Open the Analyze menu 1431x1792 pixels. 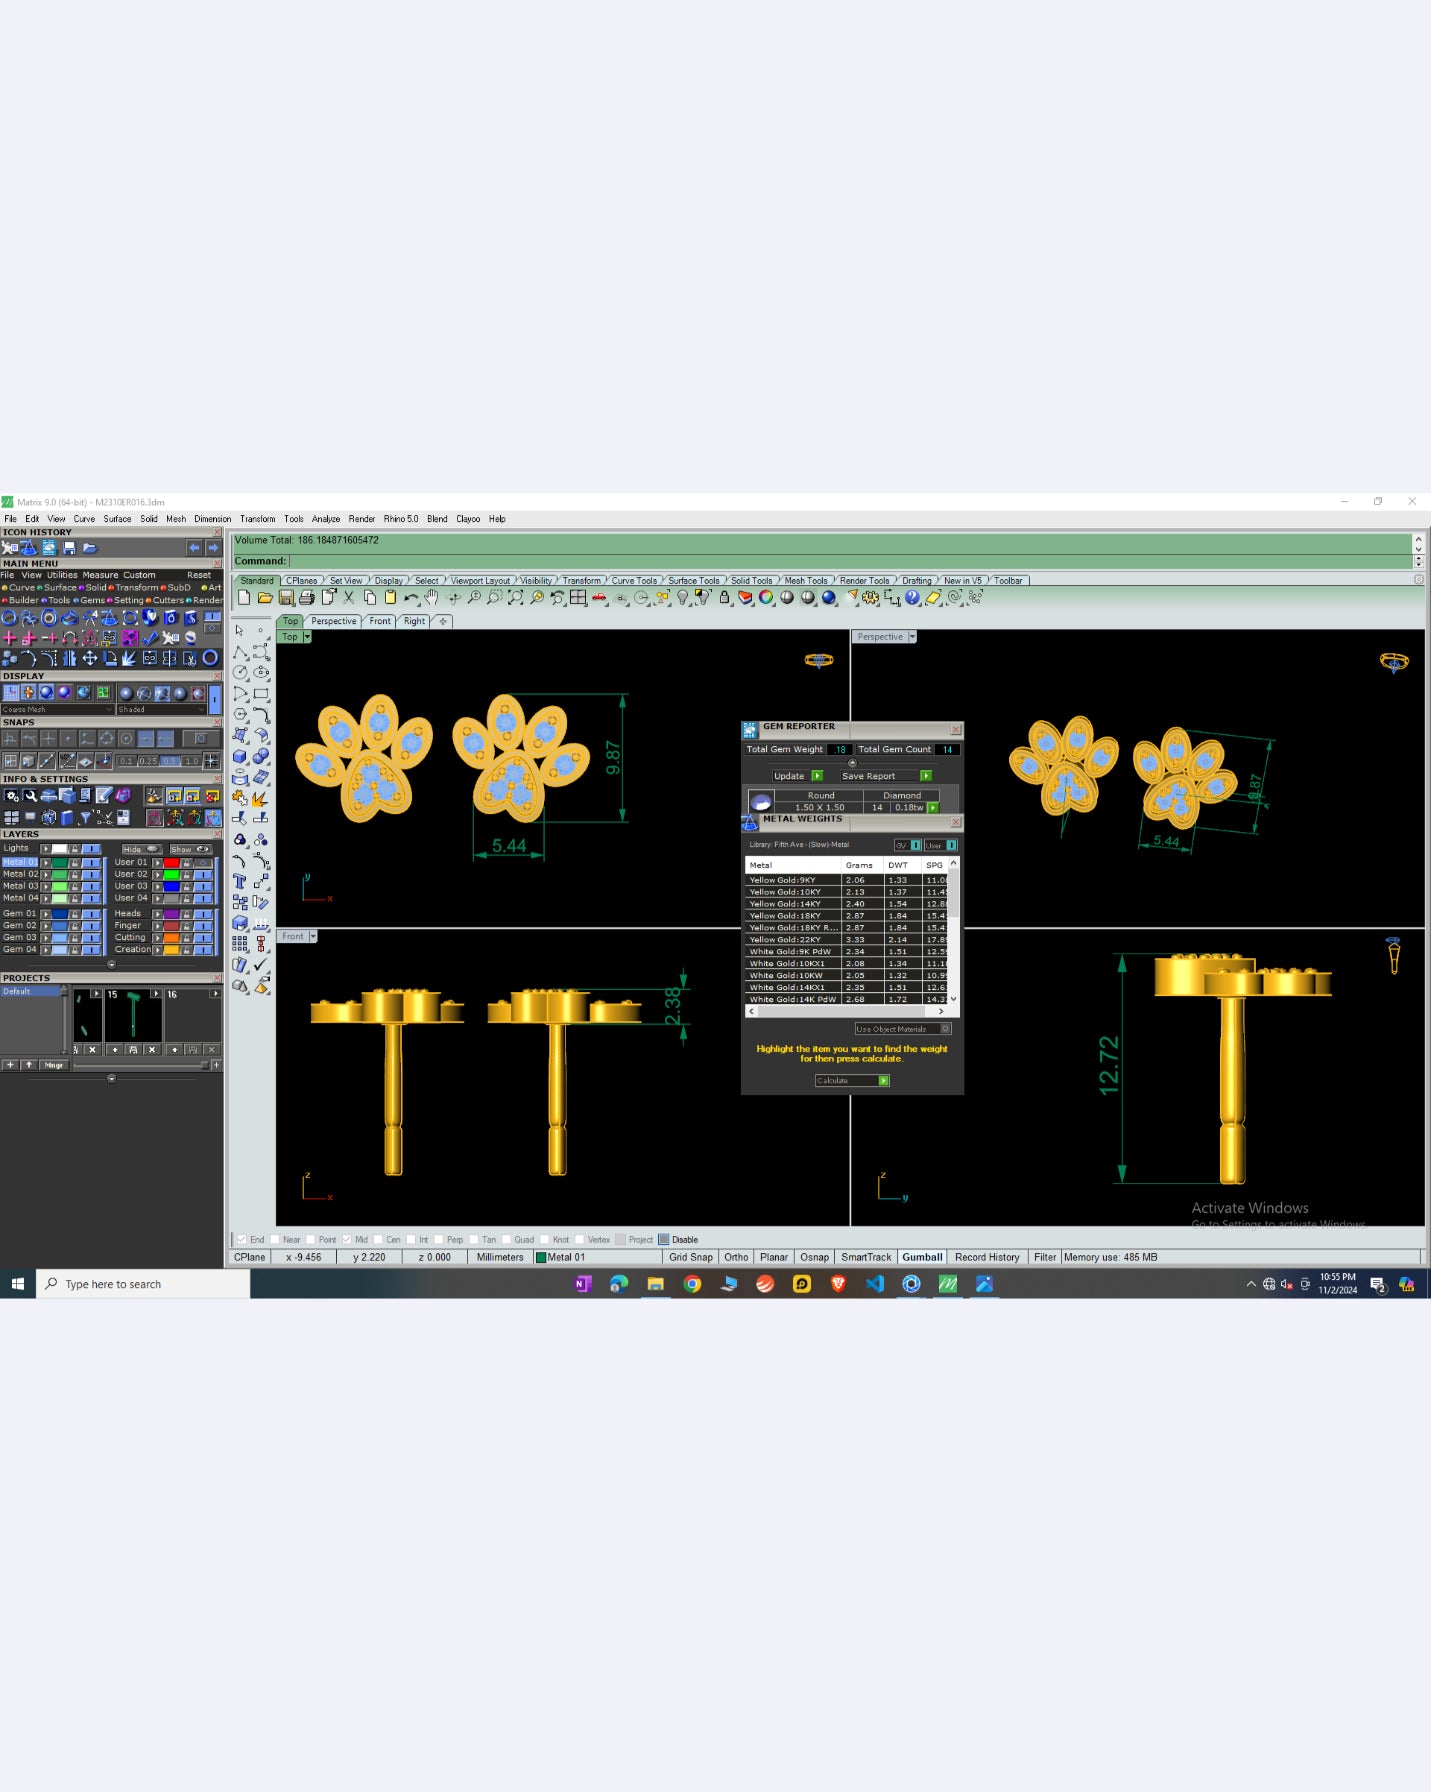pyautogui.click(x=326, y=519)
